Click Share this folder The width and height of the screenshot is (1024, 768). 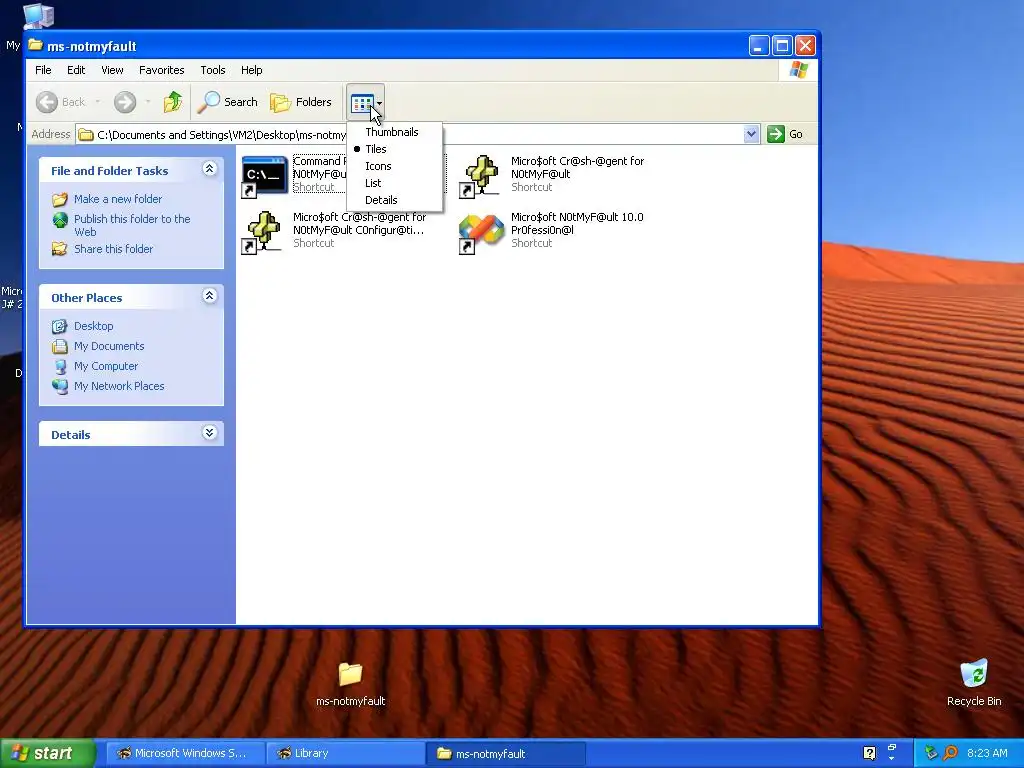(113, 249)
